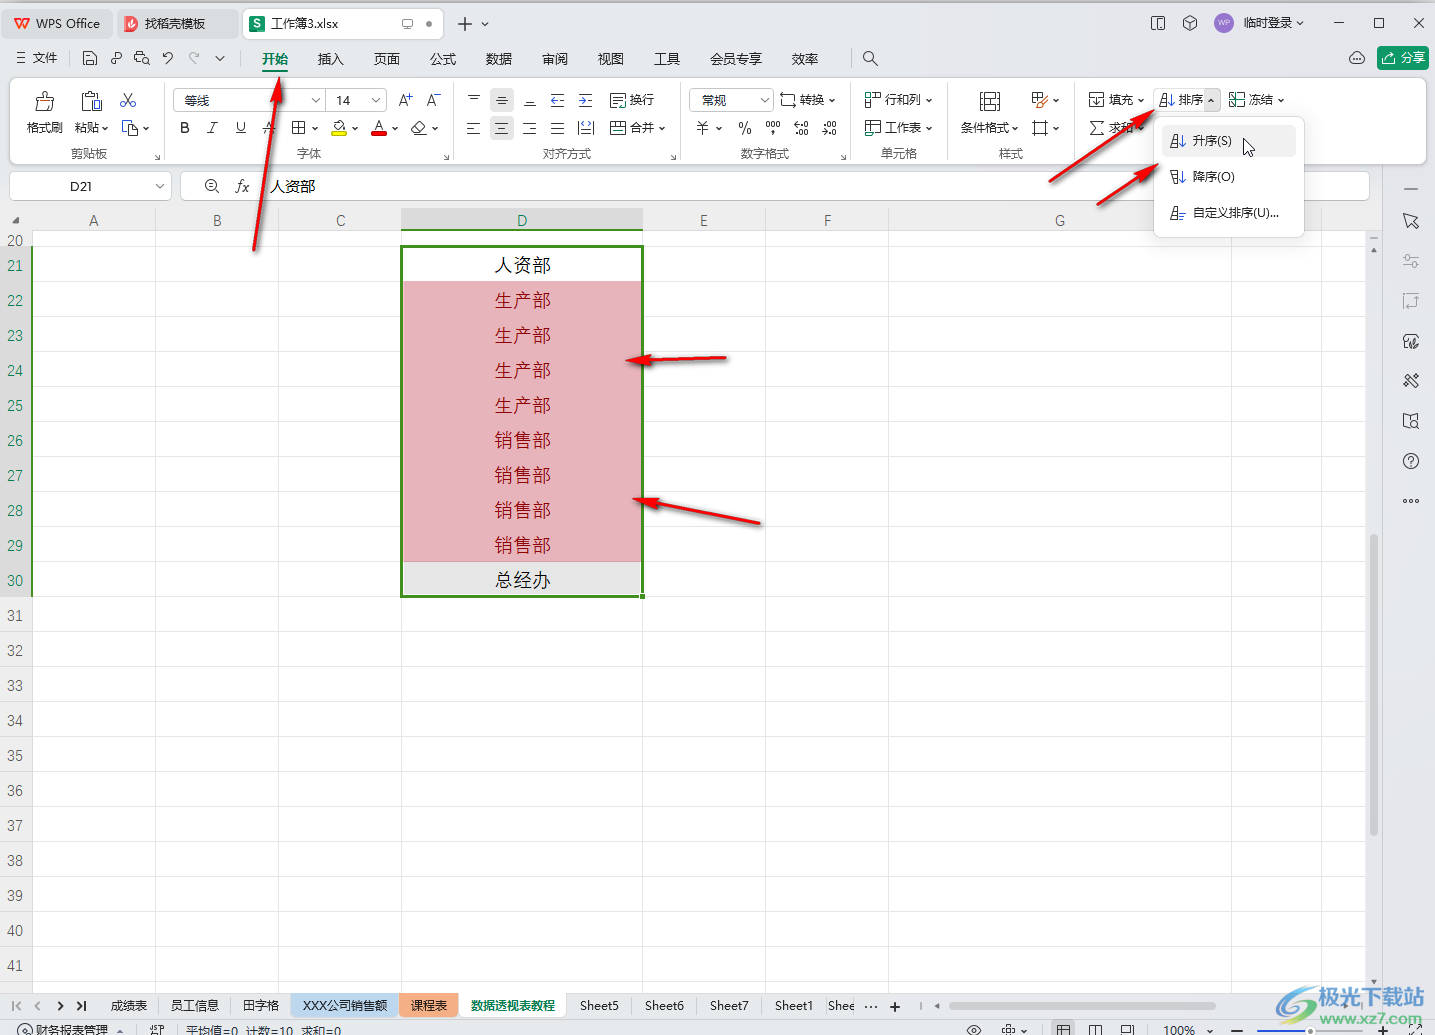The width and height of the screenshot is (1435, 1035).
Task: Click the zoom slider in status bar
Action: click(x=1310, y=1030)
